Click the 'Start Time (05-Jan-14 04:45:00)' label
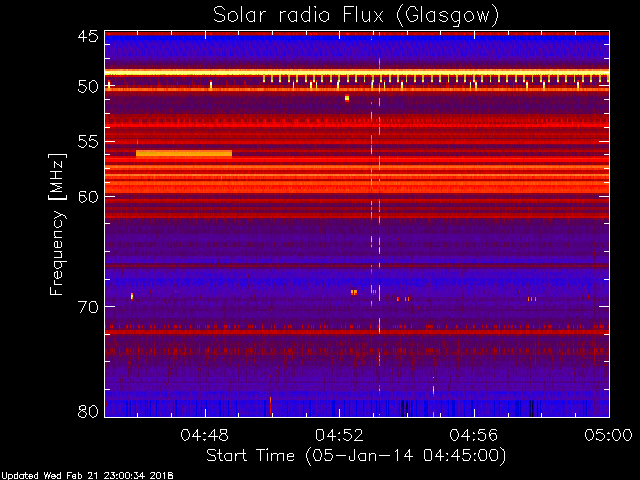This screenshot has height=480, width=640. 356,456
